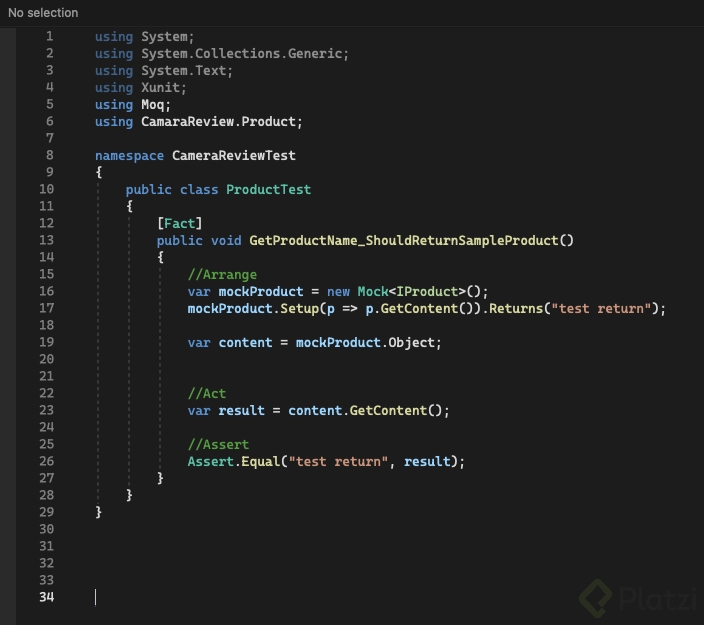Click line number 13 in gutter
The width and height of the screenshot is (704, 625).
46,240
